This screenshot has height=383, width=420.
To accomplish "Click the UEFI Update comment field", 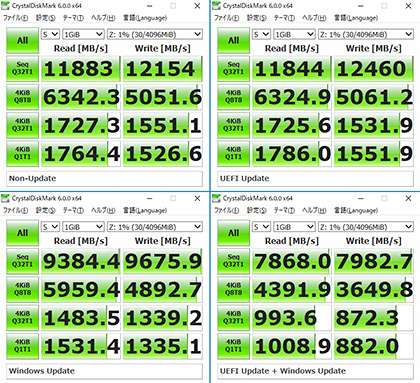I will point(315,179).
